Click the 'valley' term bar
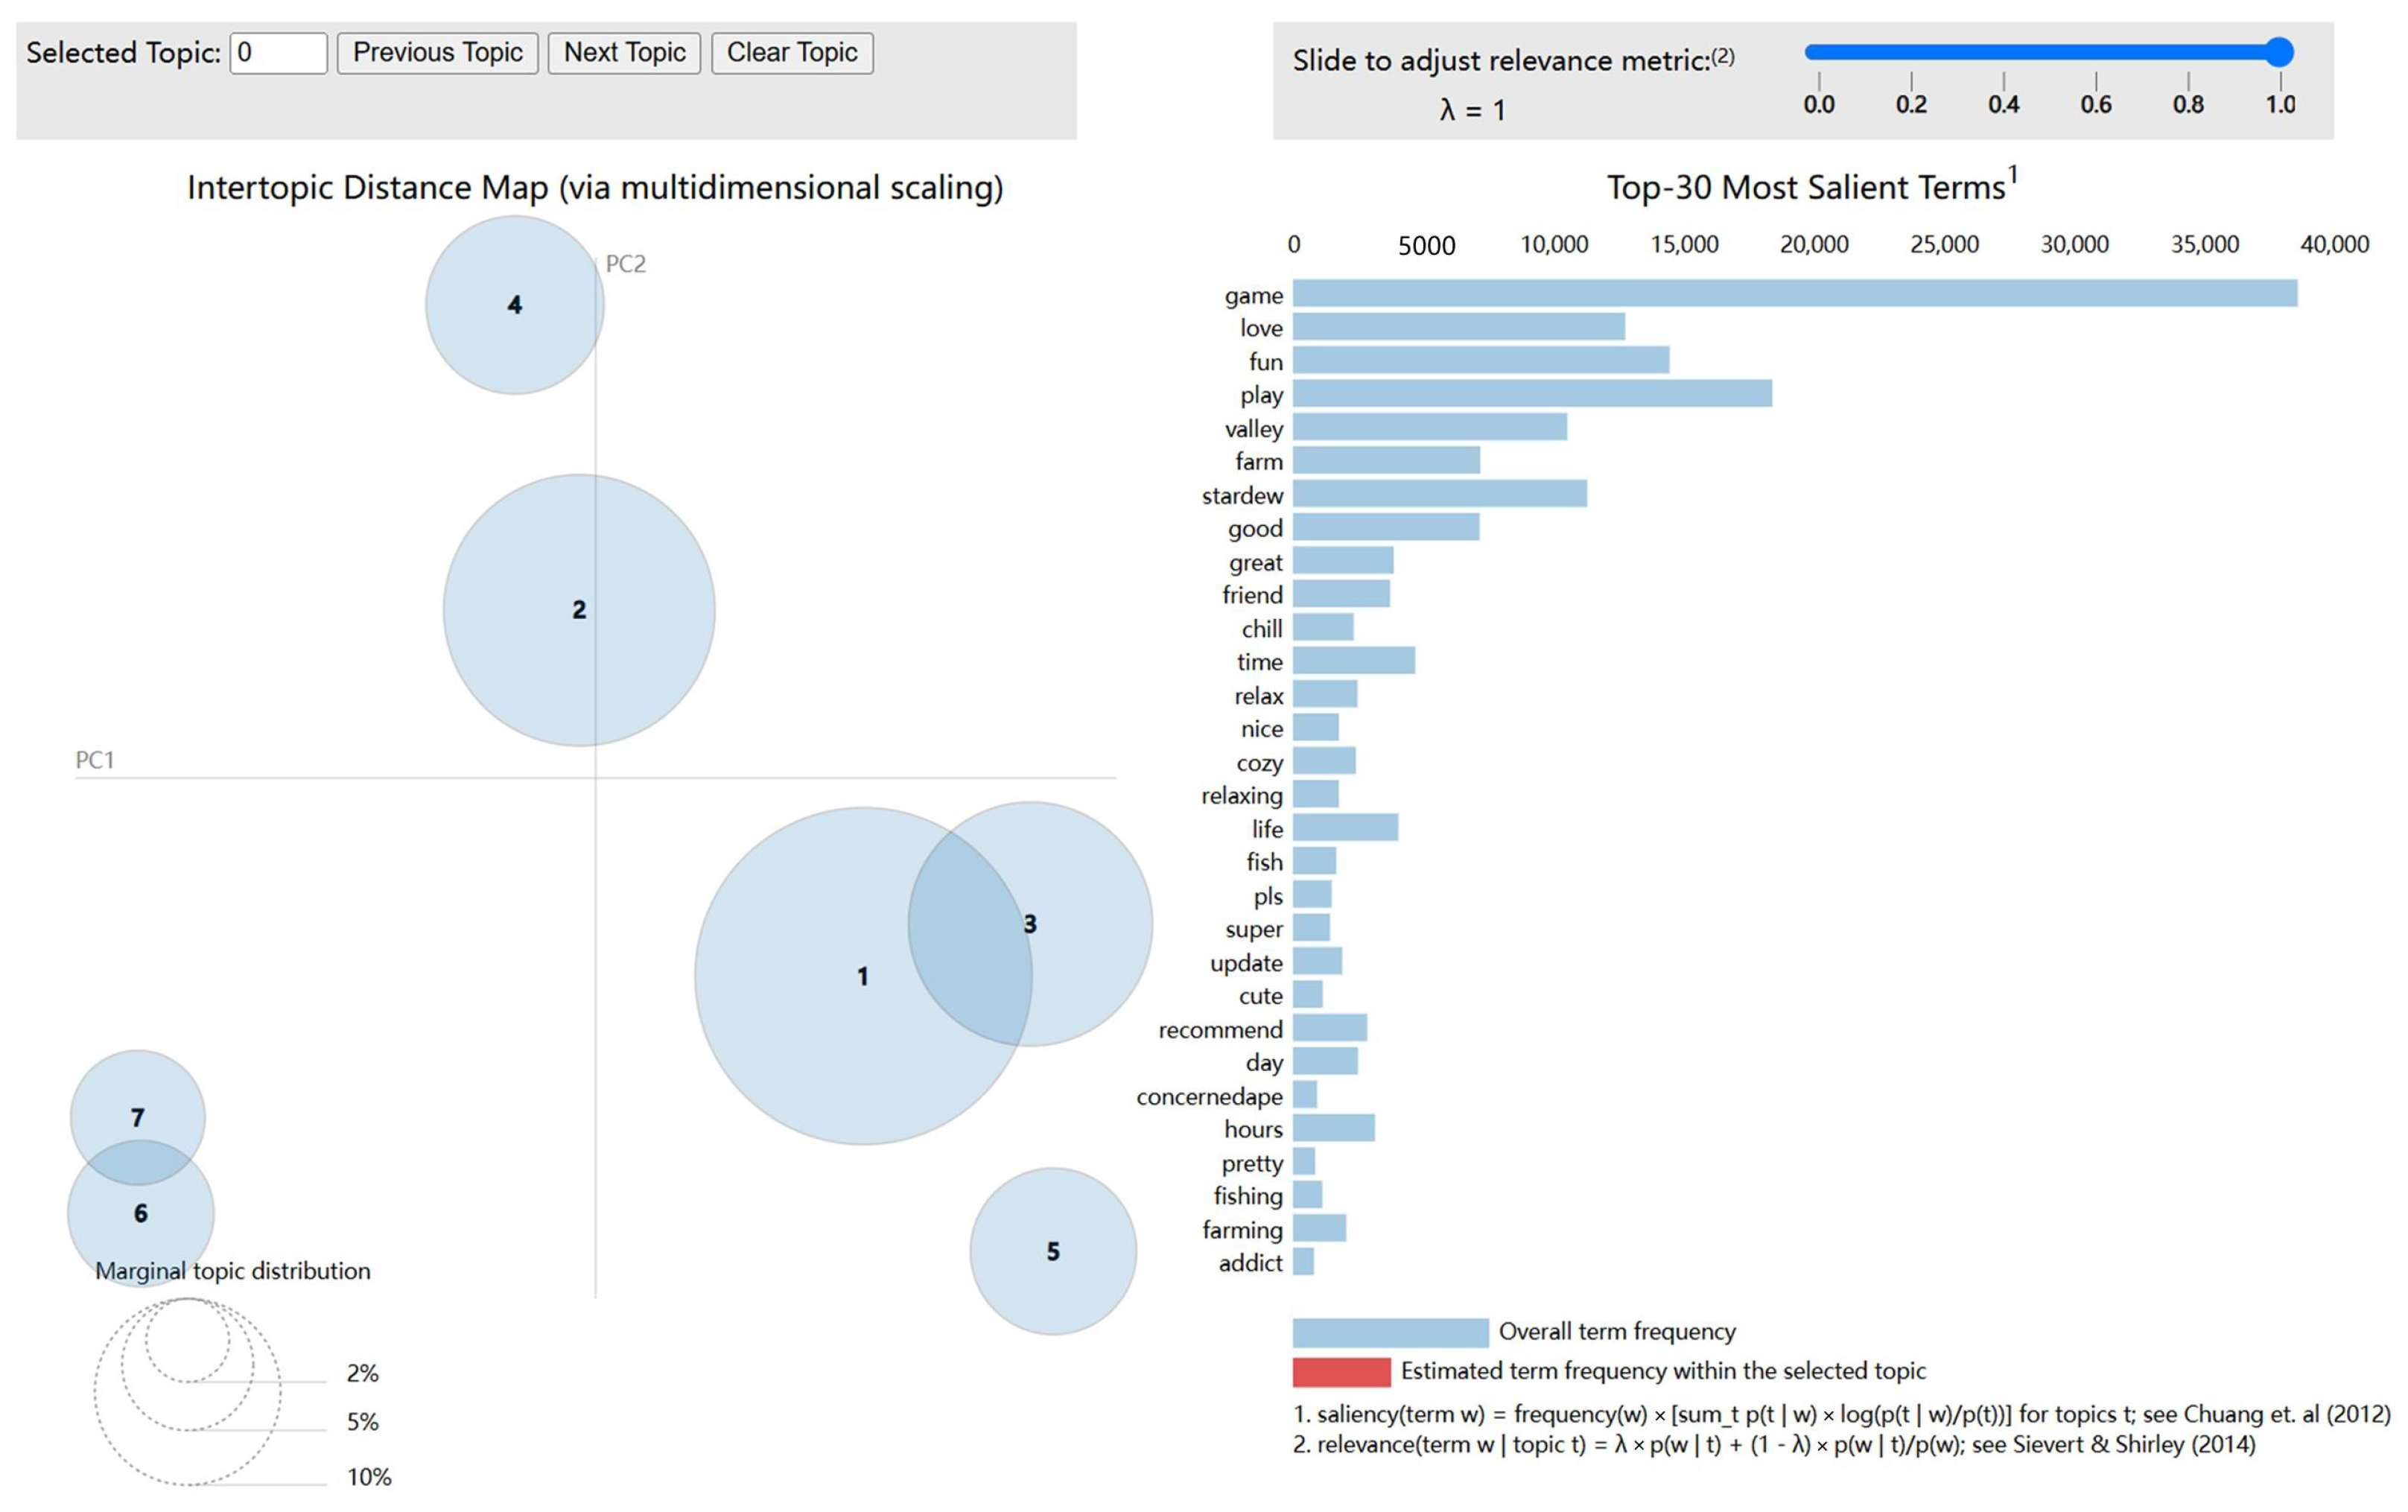2408x1512 pixels. (1429, 428)
